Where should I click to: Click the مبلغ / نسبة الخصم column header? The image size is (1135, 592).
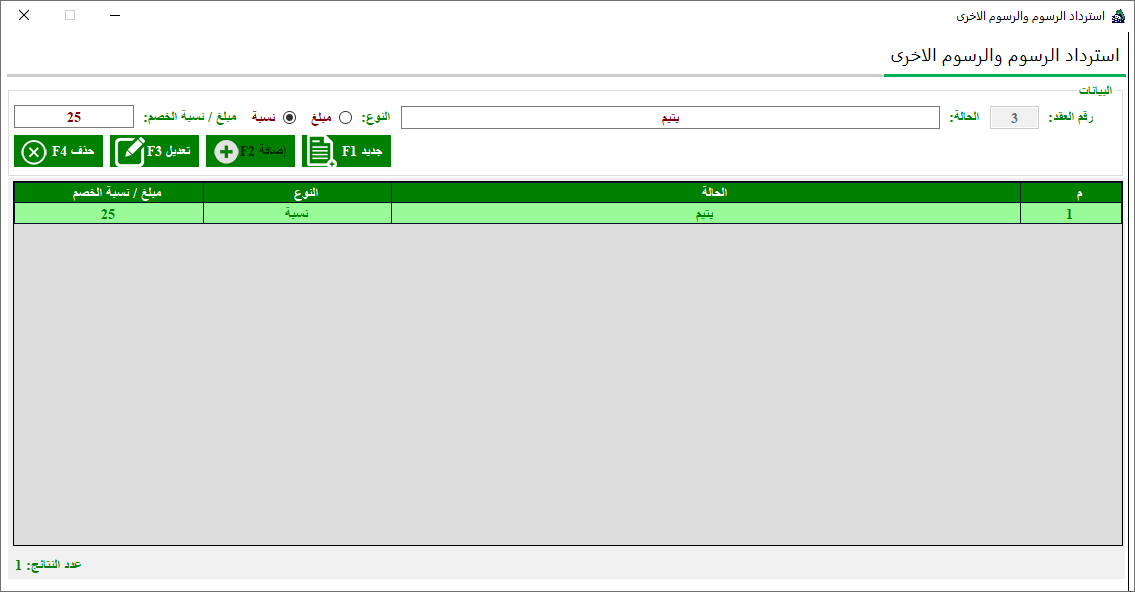pyautogui.click(x=108, y=192)
